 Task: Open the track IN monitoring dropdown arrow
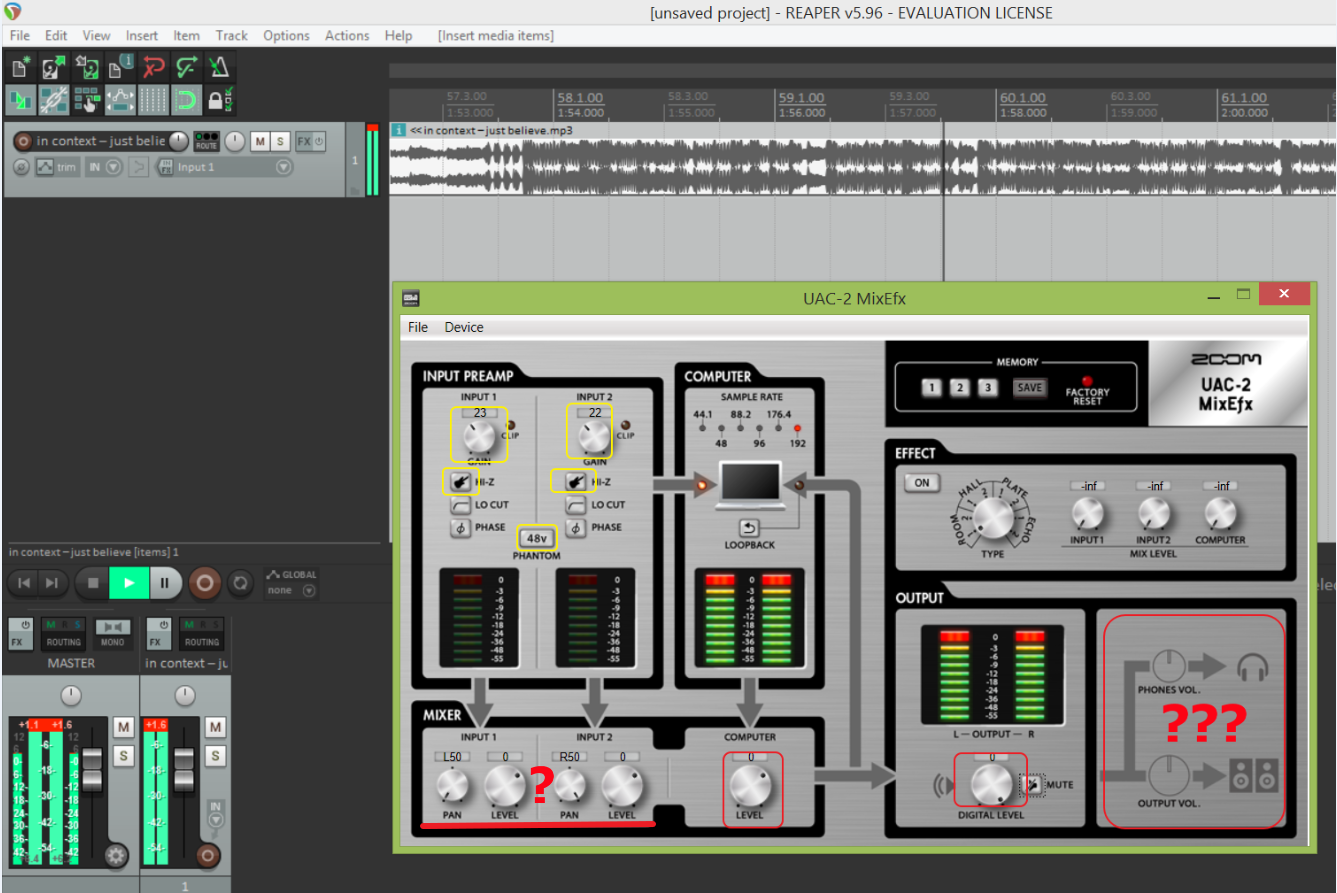point(113,167)
